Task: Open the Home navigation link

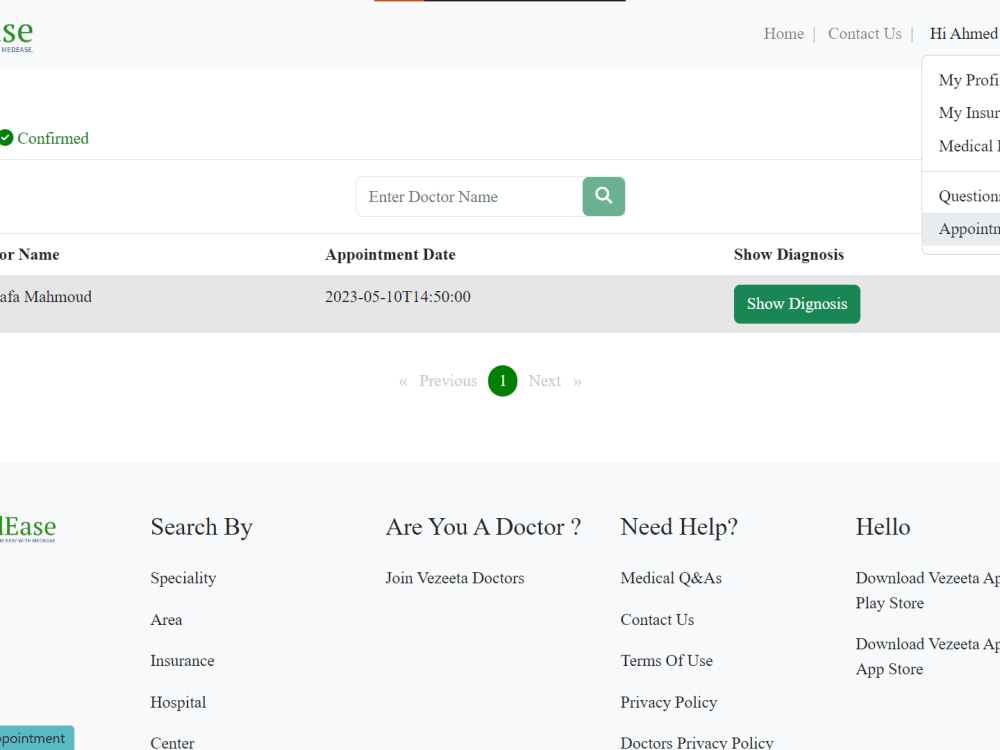Action: pyautogui.click(x=784, y=34)
